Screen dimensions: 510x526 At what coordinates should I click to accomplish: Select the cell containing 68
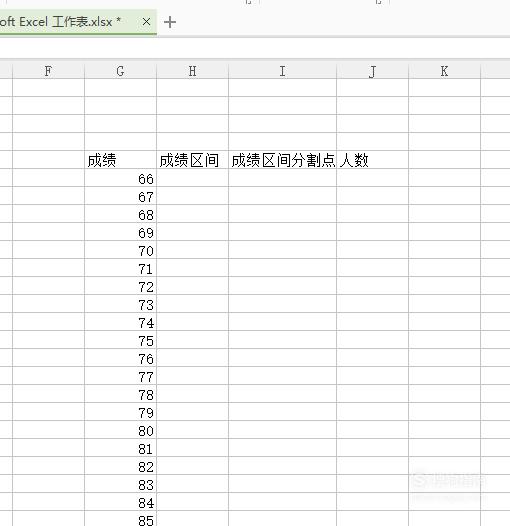coord(120,214)
